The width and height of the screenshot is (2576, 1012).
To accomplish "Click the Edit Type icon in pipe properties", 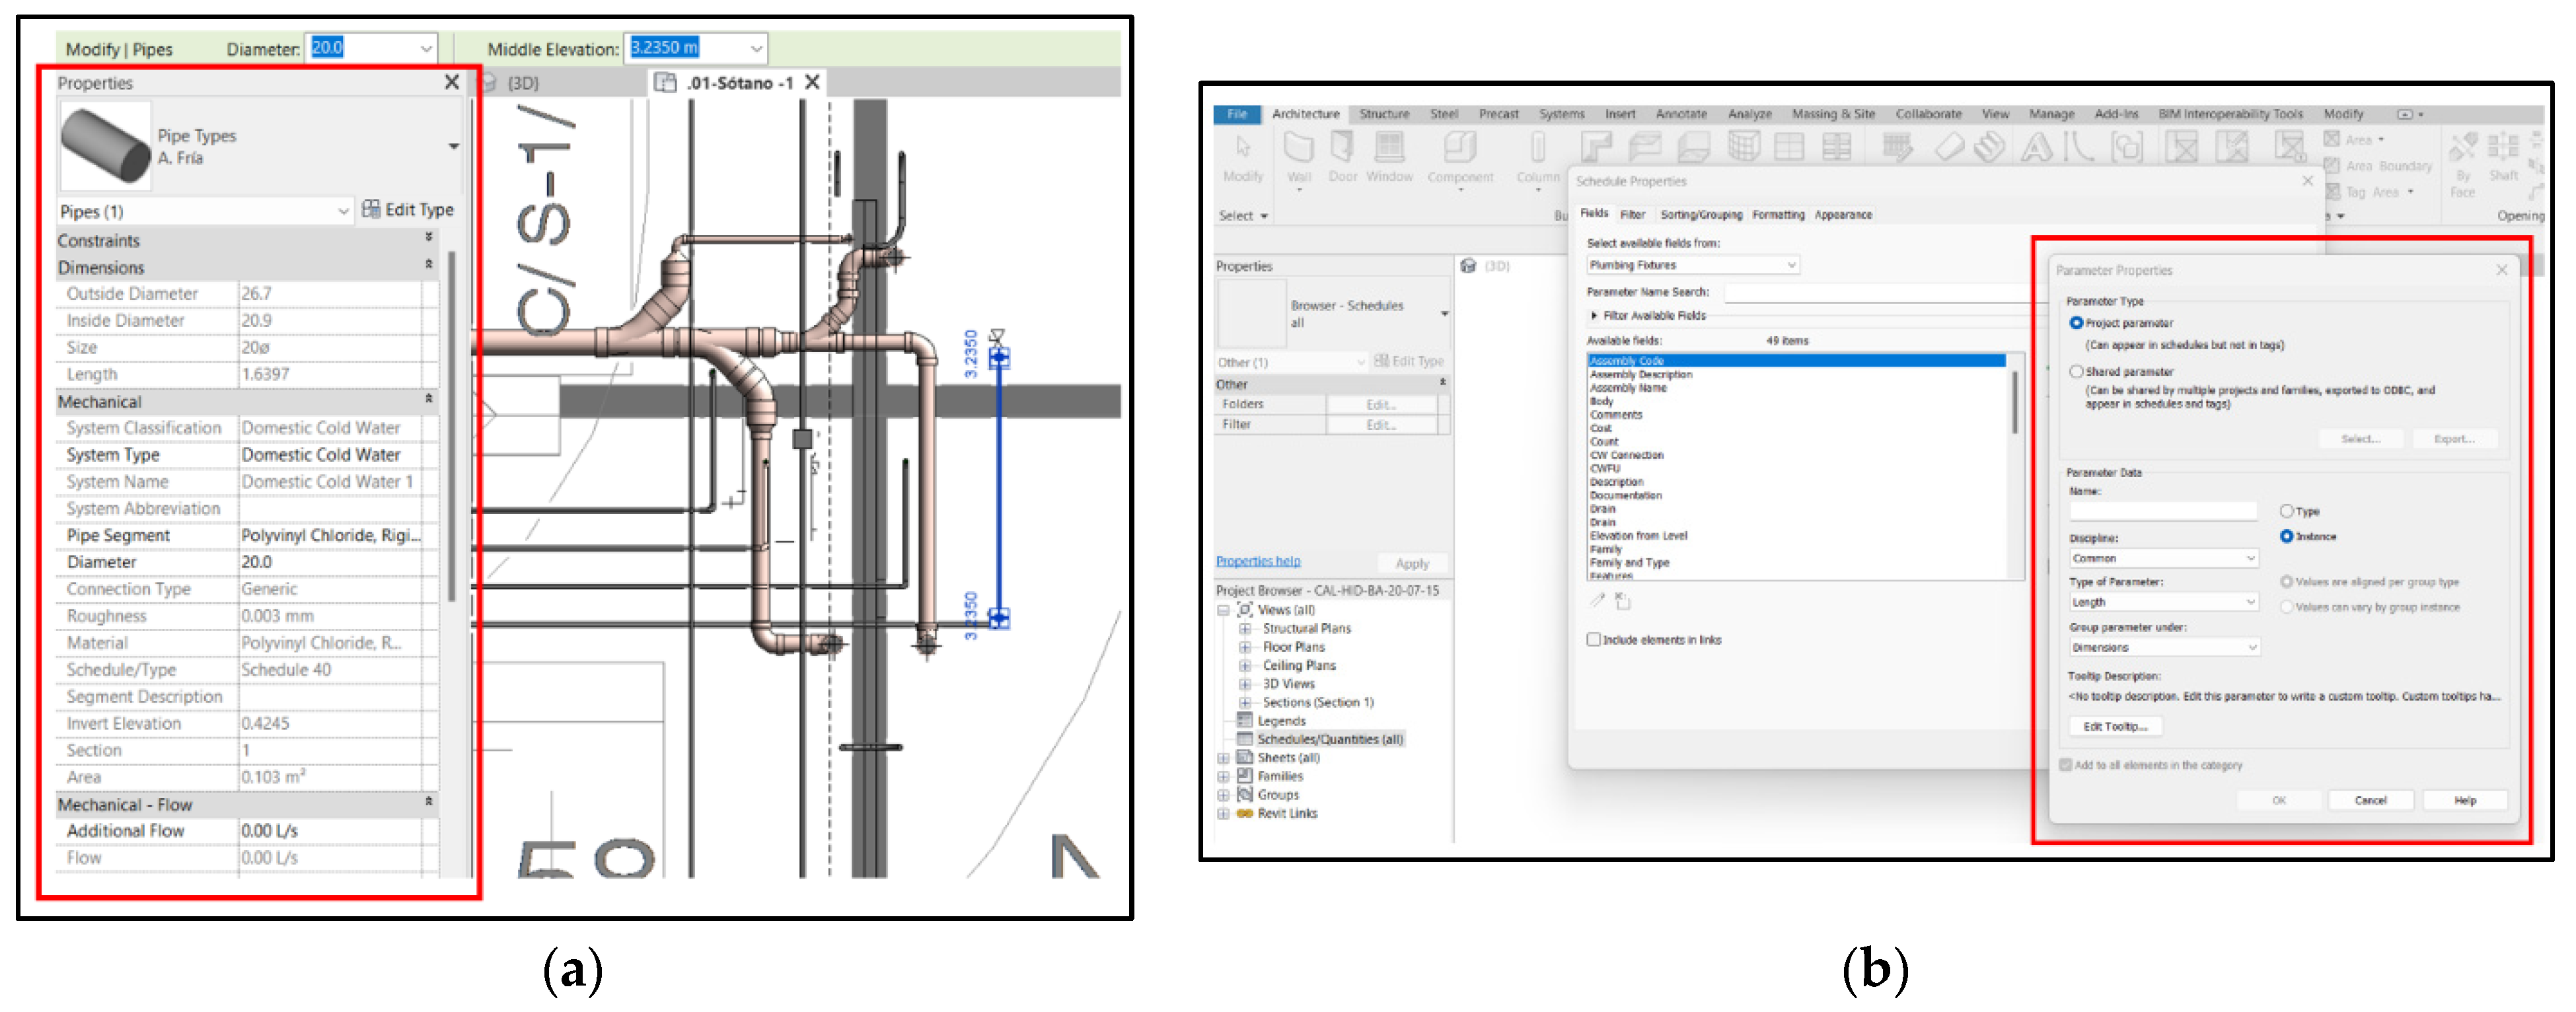I will (x=371, y=209).
